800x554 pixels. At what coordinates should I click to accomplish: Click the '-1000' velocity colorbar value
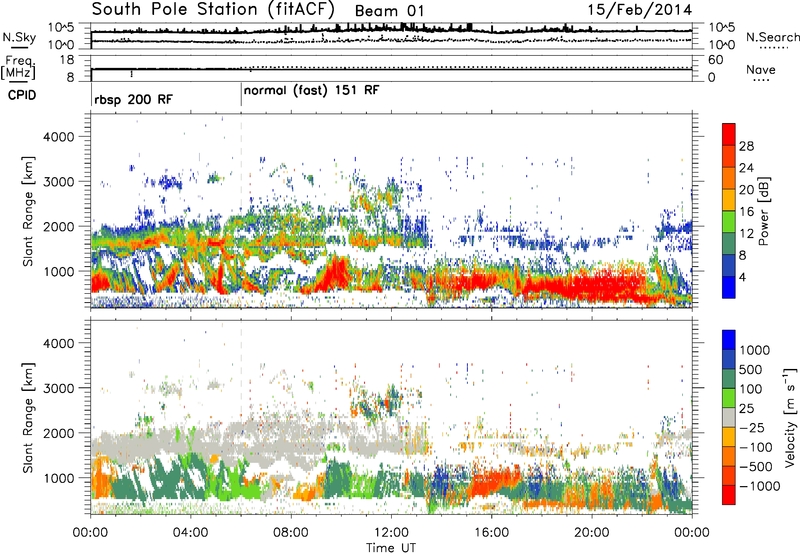pos(760,486)
